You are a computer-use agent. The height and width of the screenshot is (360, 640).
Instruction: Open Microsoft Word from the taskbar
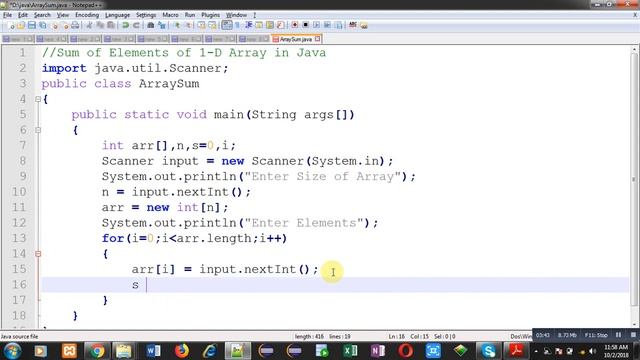[153, 351]
